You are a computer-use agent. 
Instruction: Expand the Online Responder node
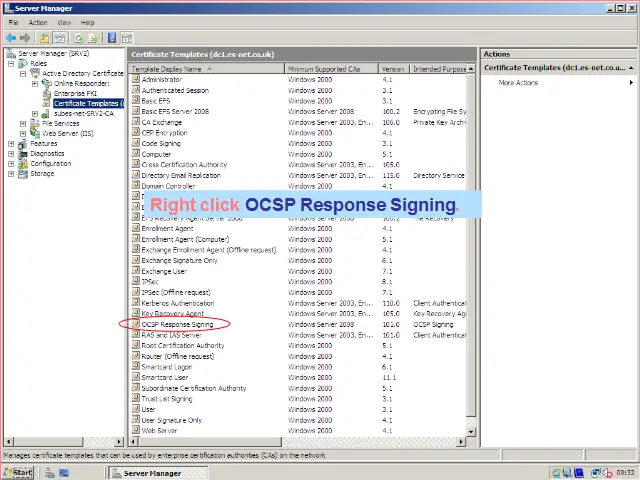pyautogui.click(x=35, y=84)
